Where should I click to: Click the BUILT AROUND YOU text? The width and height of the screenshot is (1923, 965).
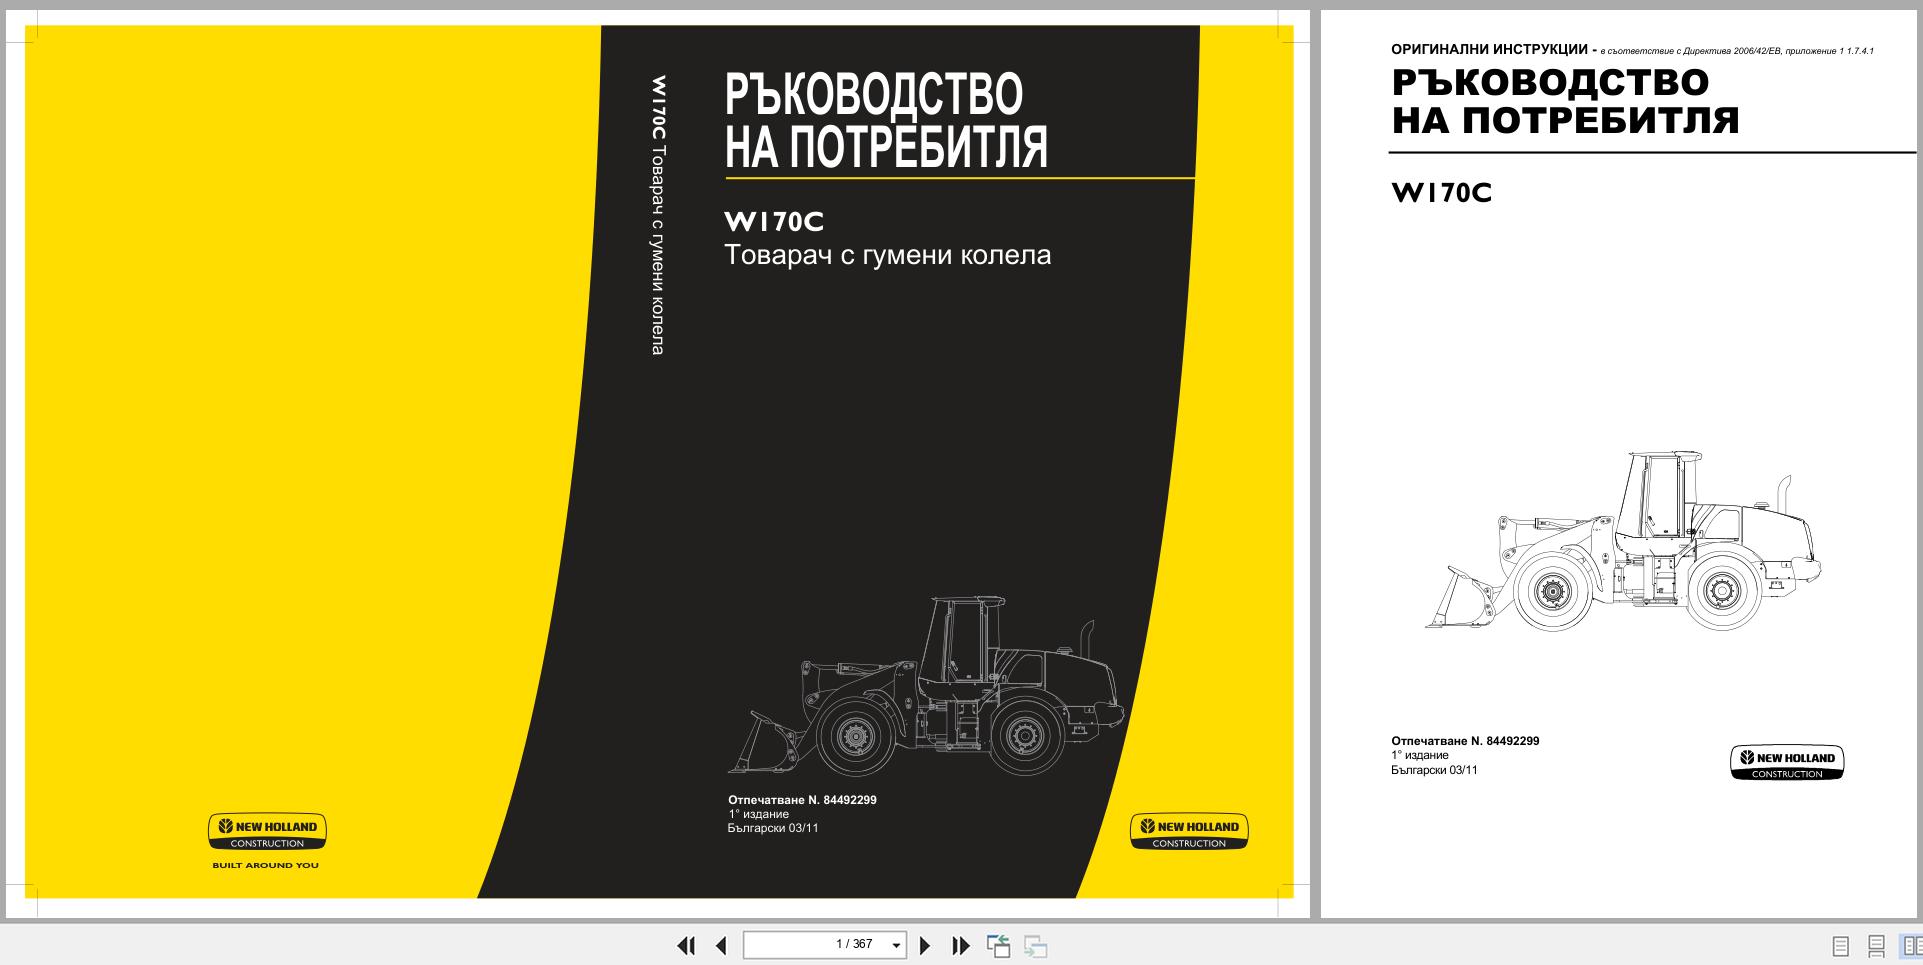pos(266,864)
